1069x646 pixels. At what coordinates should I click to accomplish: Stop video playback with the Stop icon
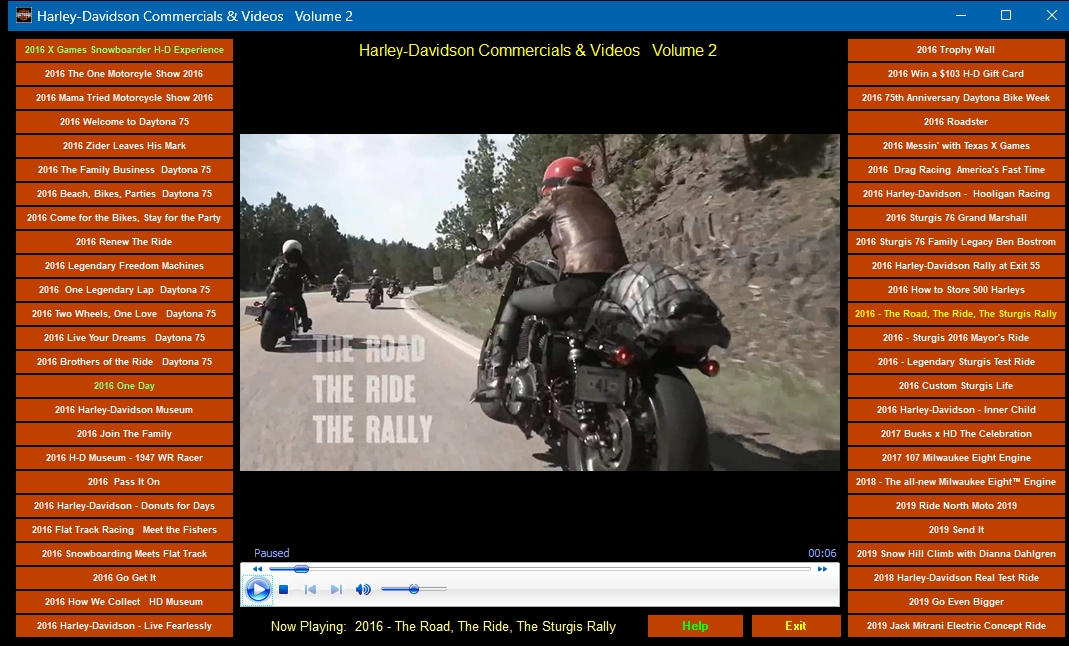pos(284,589)
